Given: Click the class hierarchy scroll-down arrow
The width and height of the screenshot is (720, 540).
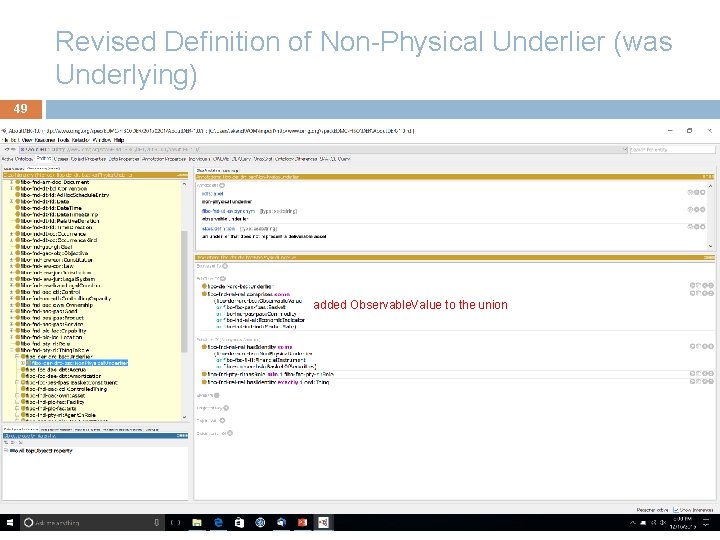Looking at the screenshot, I should (185, 417).
